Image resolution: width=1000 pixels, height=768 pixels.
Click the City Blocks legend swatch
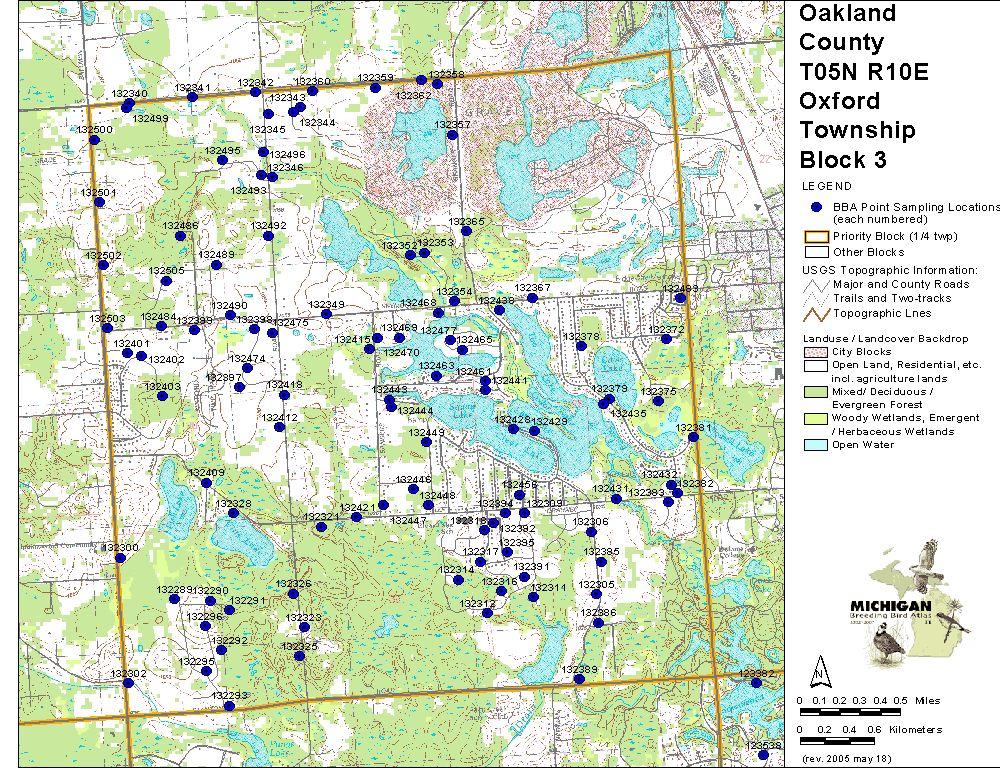click(x=816, y=352)
